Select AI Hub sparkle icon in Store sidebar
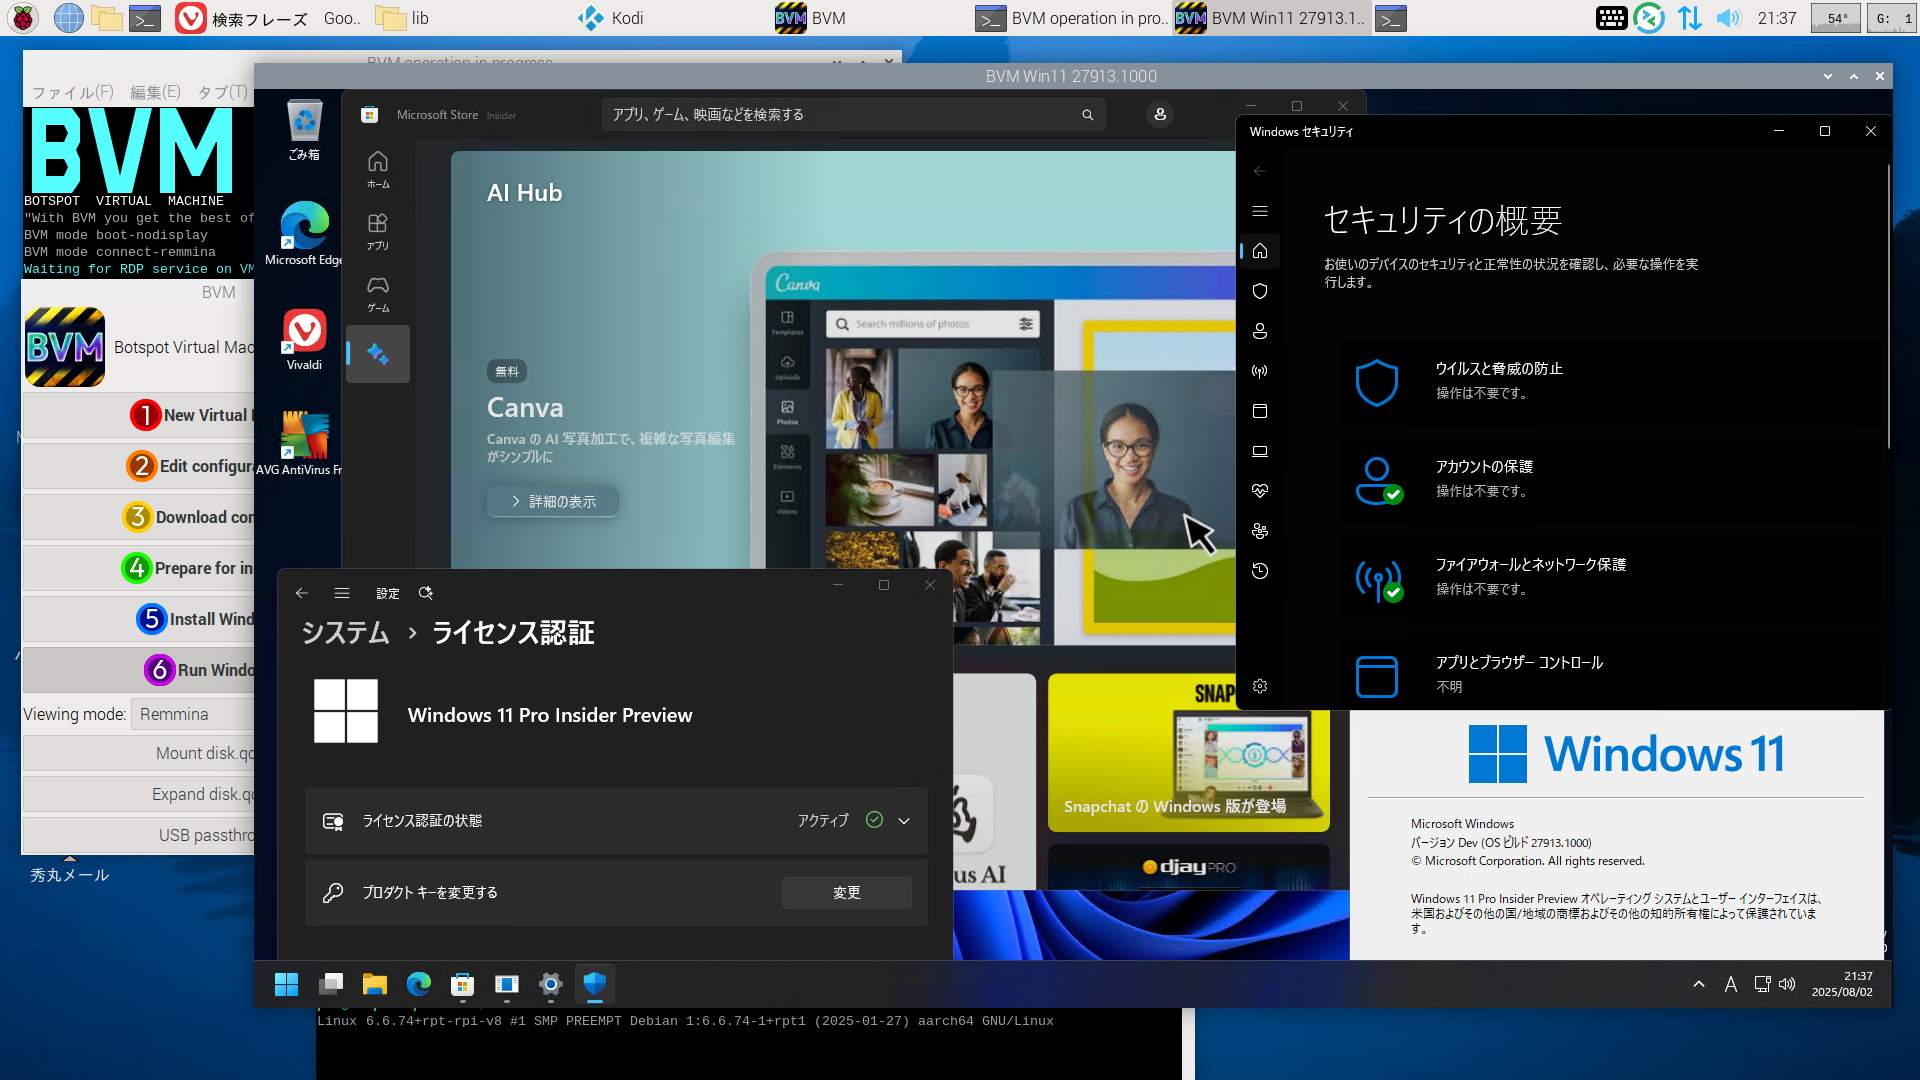1920x1080 pixels. [377, 354]
